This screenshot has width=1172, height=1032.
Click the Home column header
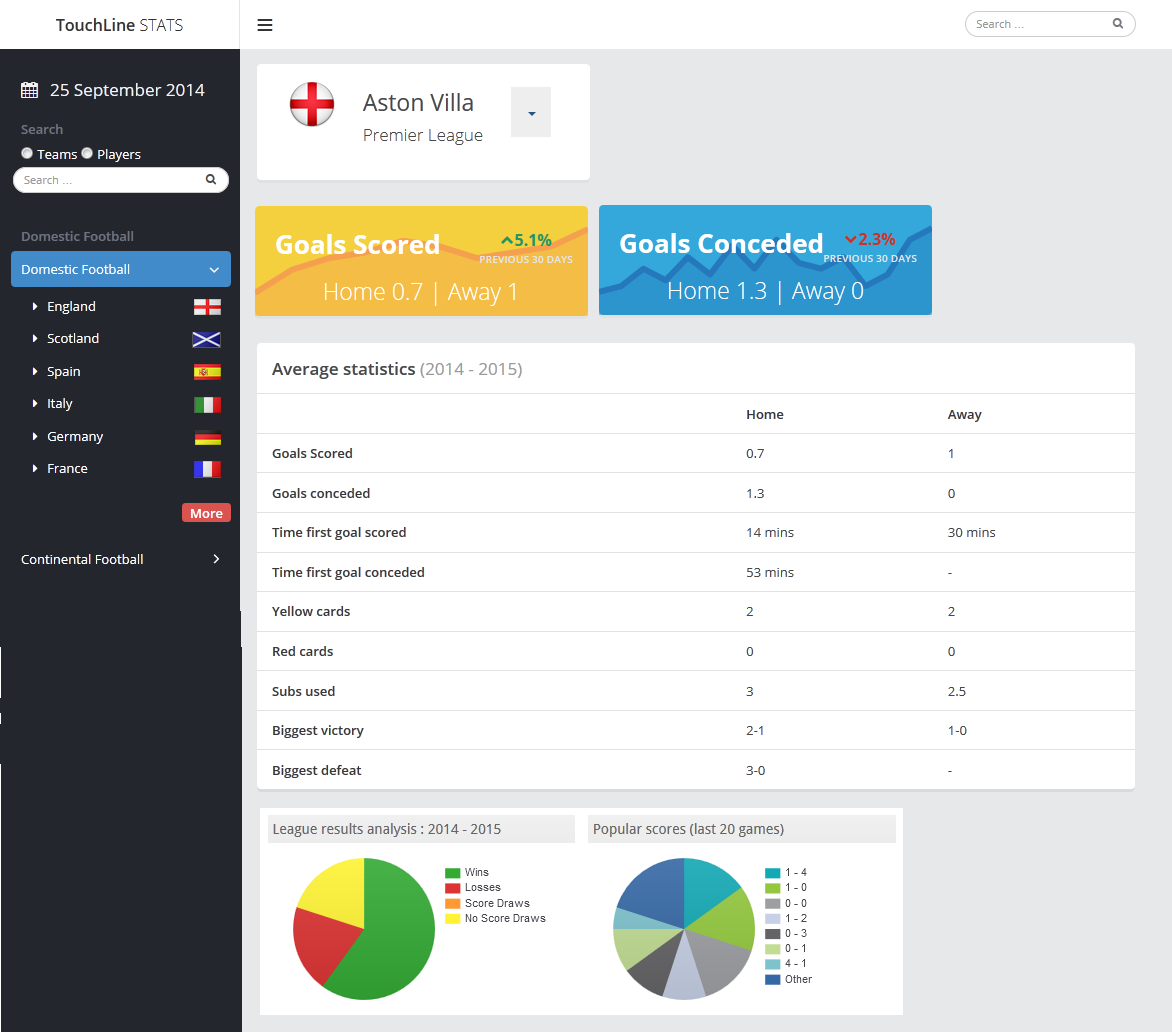point(765,414)
